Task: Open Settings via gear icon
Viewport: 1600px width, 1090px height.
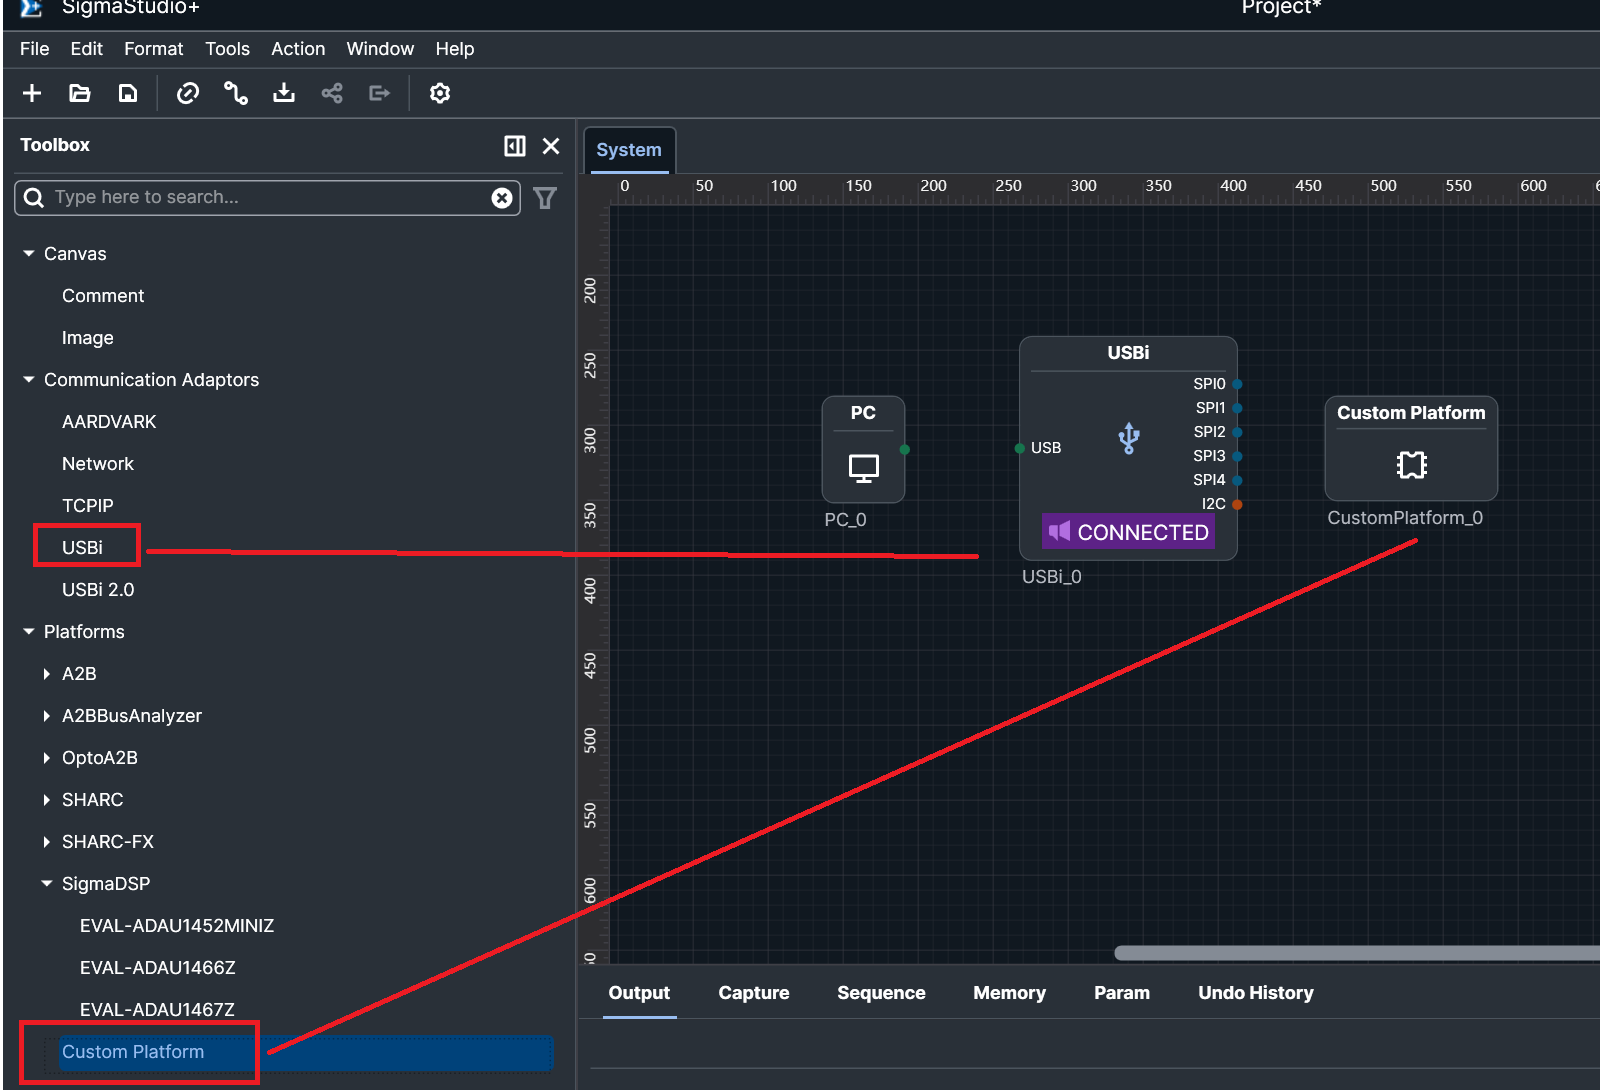Action: coord(440,93)
